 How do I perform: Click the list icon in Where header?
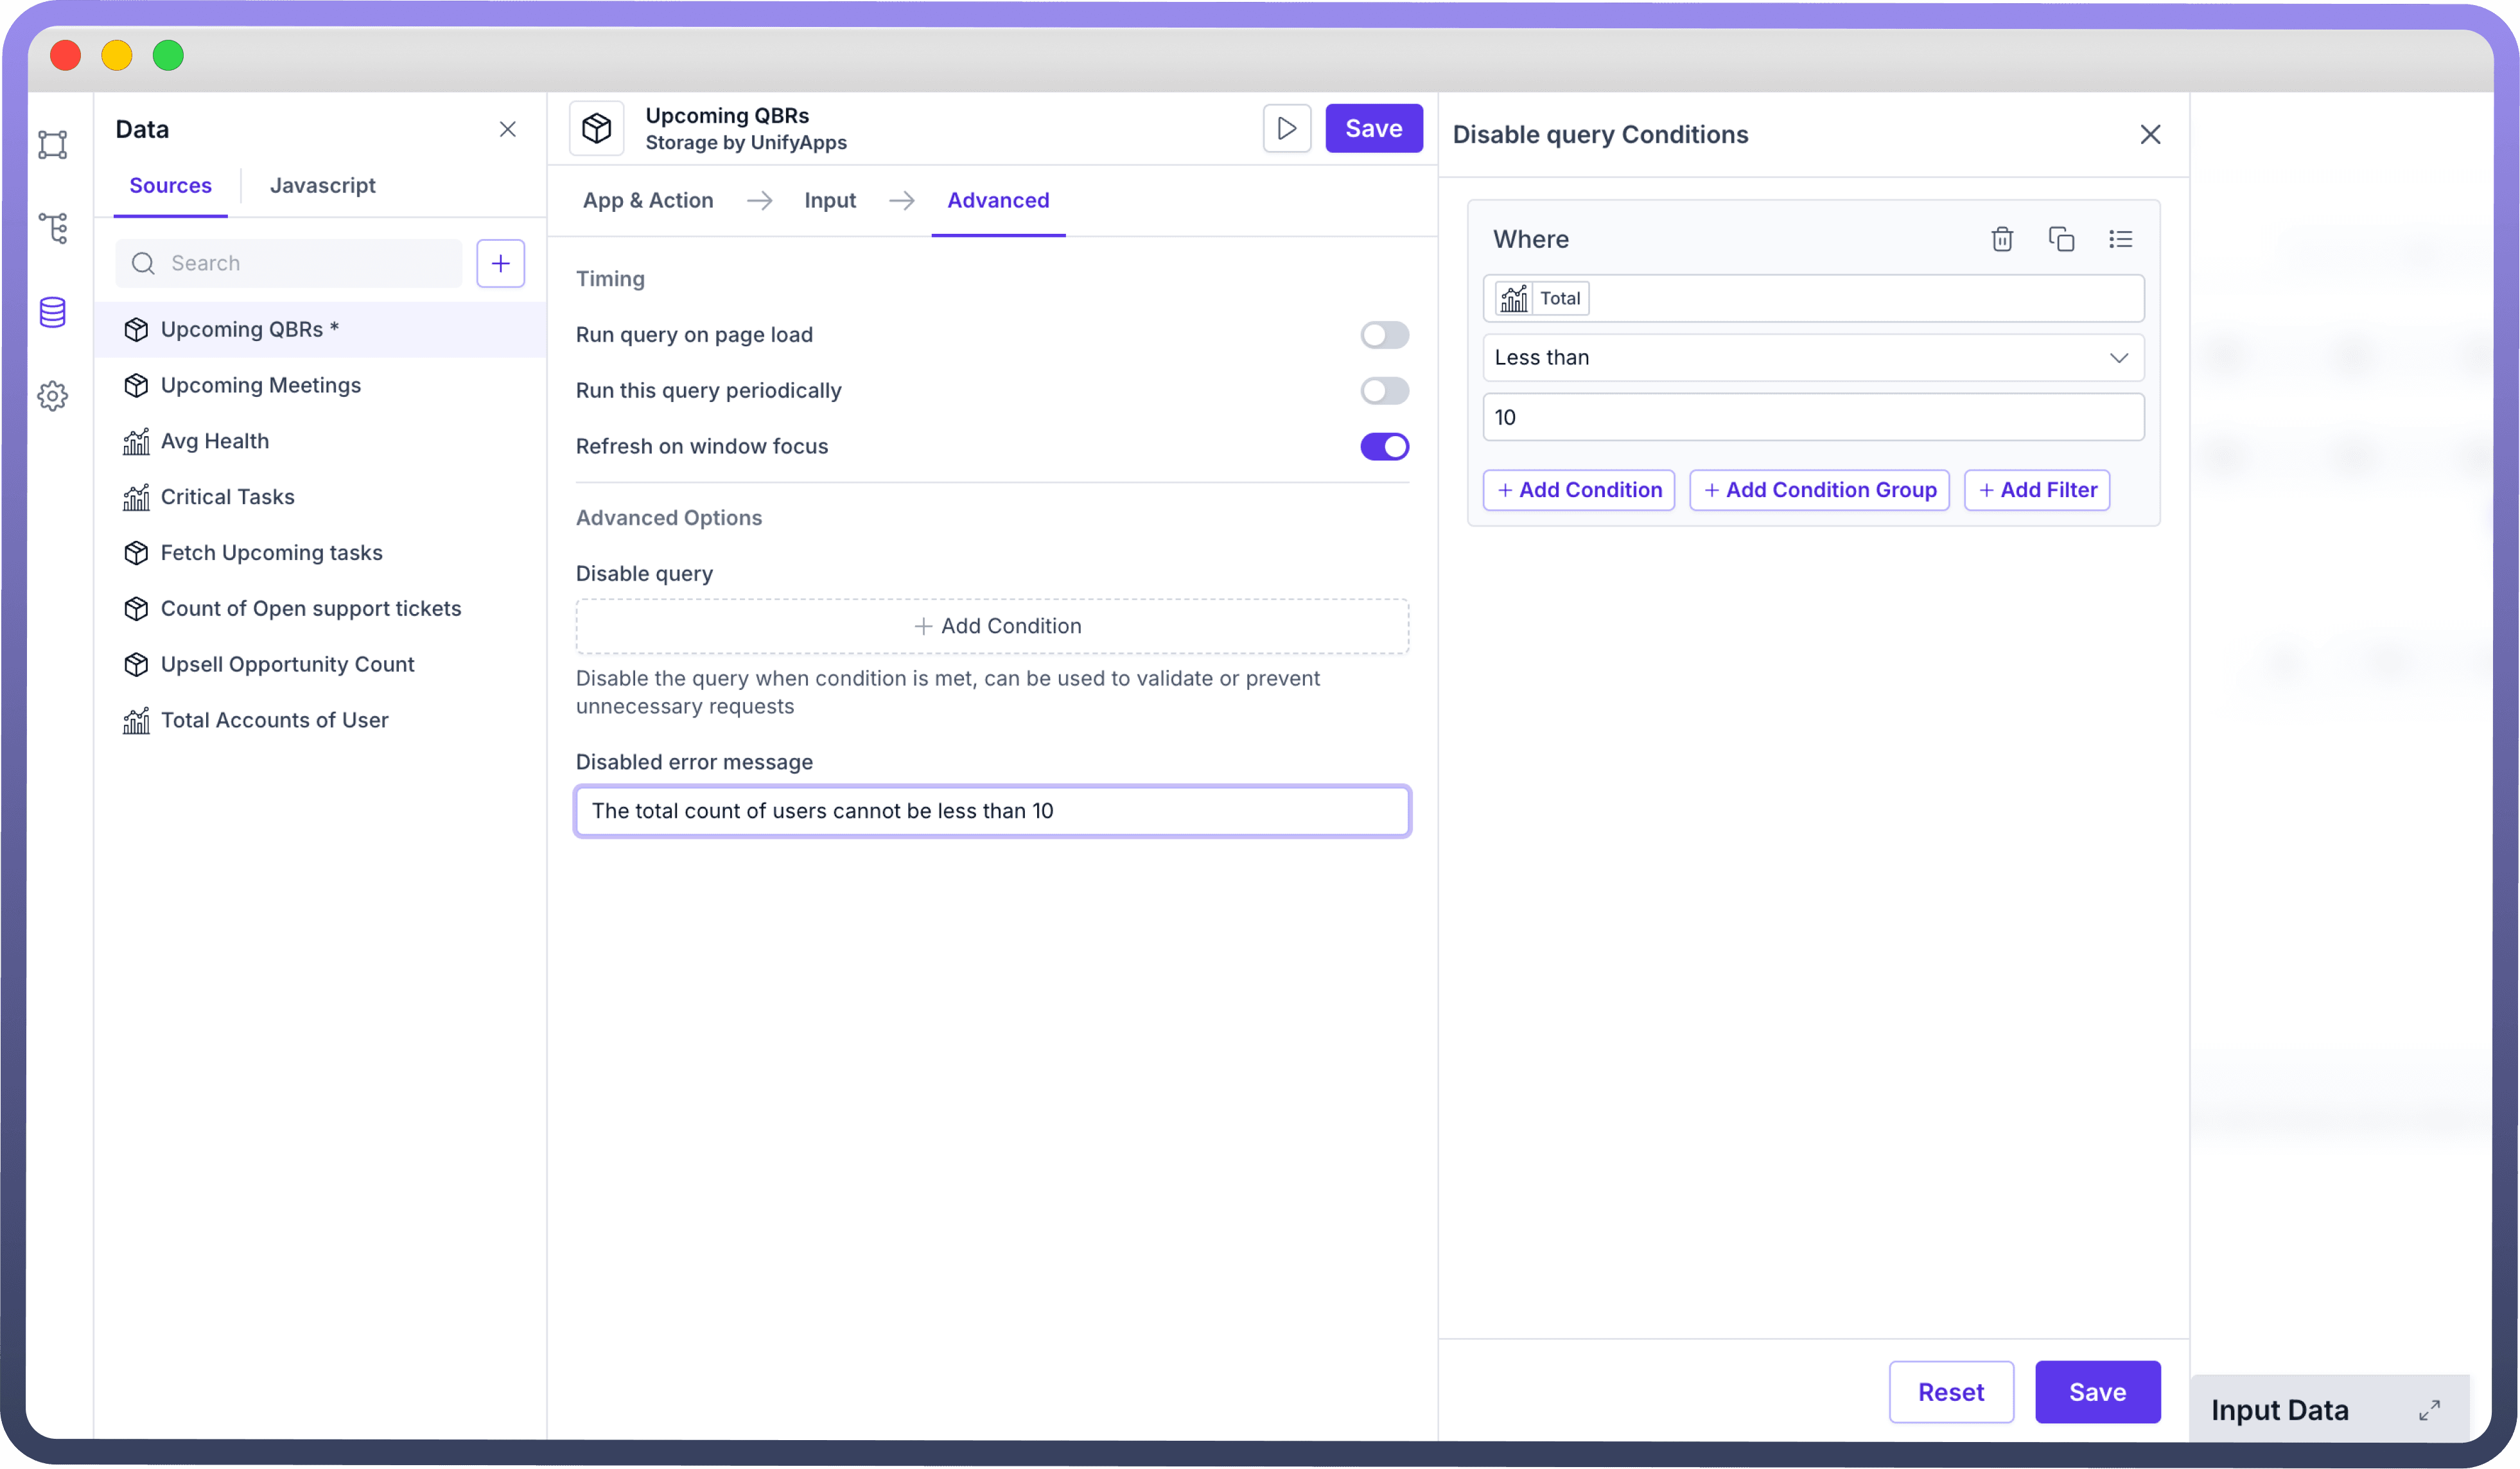tap(2120, 239)
